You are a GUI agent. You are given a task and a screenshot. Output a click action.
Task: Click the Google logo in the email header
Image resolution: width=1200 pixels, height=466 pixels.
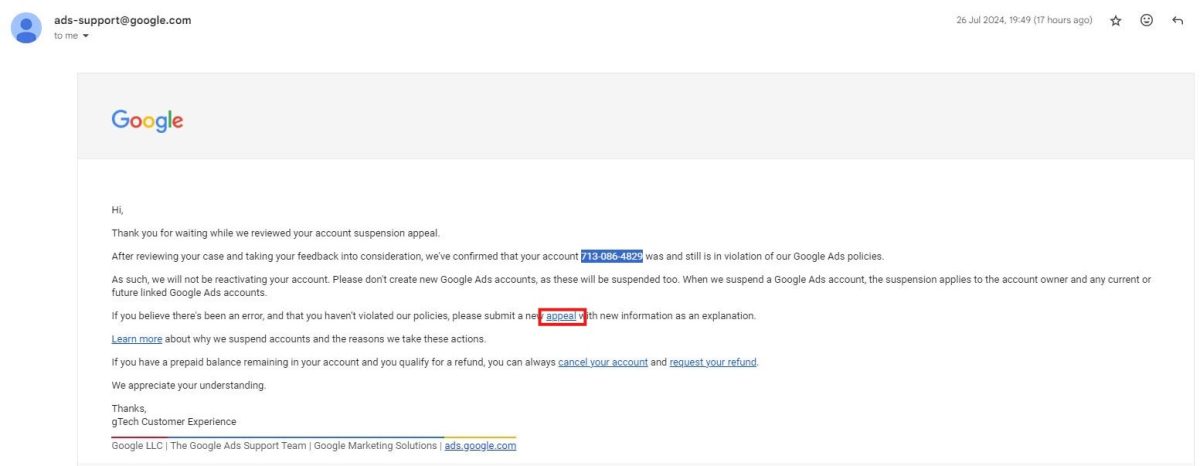pos(147,121)
